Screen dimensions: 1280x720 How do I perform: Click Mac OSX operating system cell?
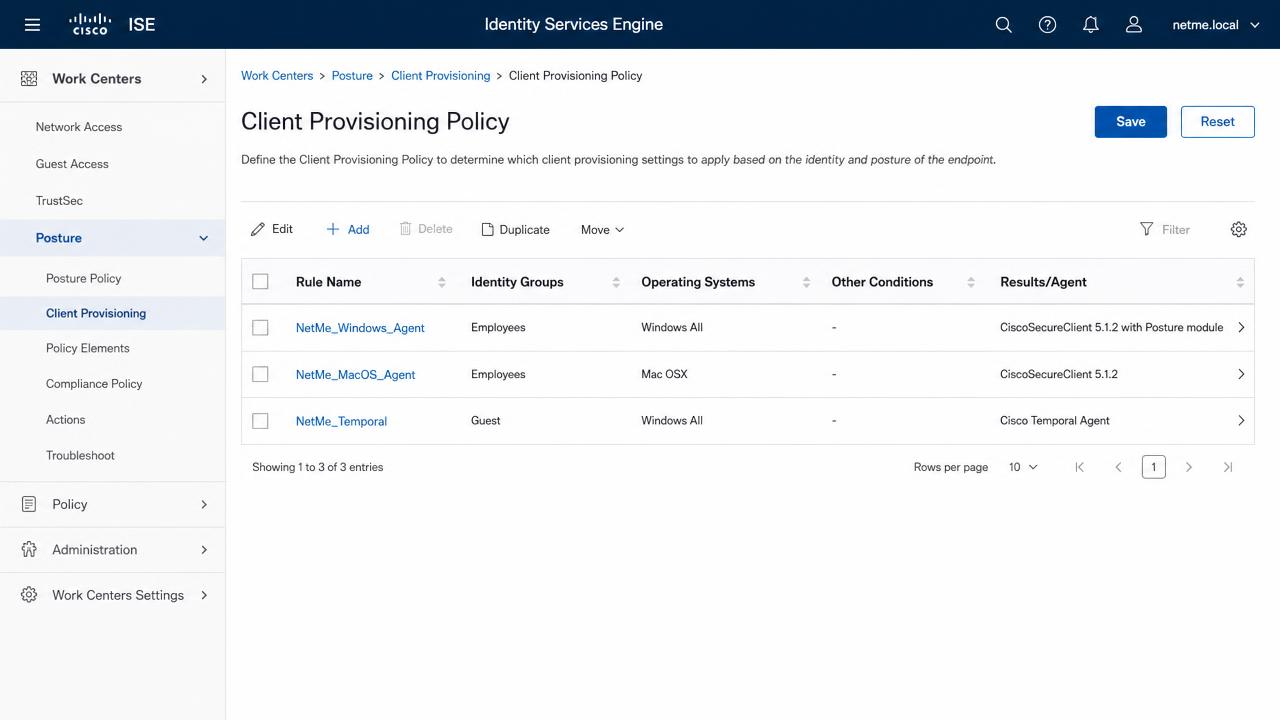tap(664, 374)
